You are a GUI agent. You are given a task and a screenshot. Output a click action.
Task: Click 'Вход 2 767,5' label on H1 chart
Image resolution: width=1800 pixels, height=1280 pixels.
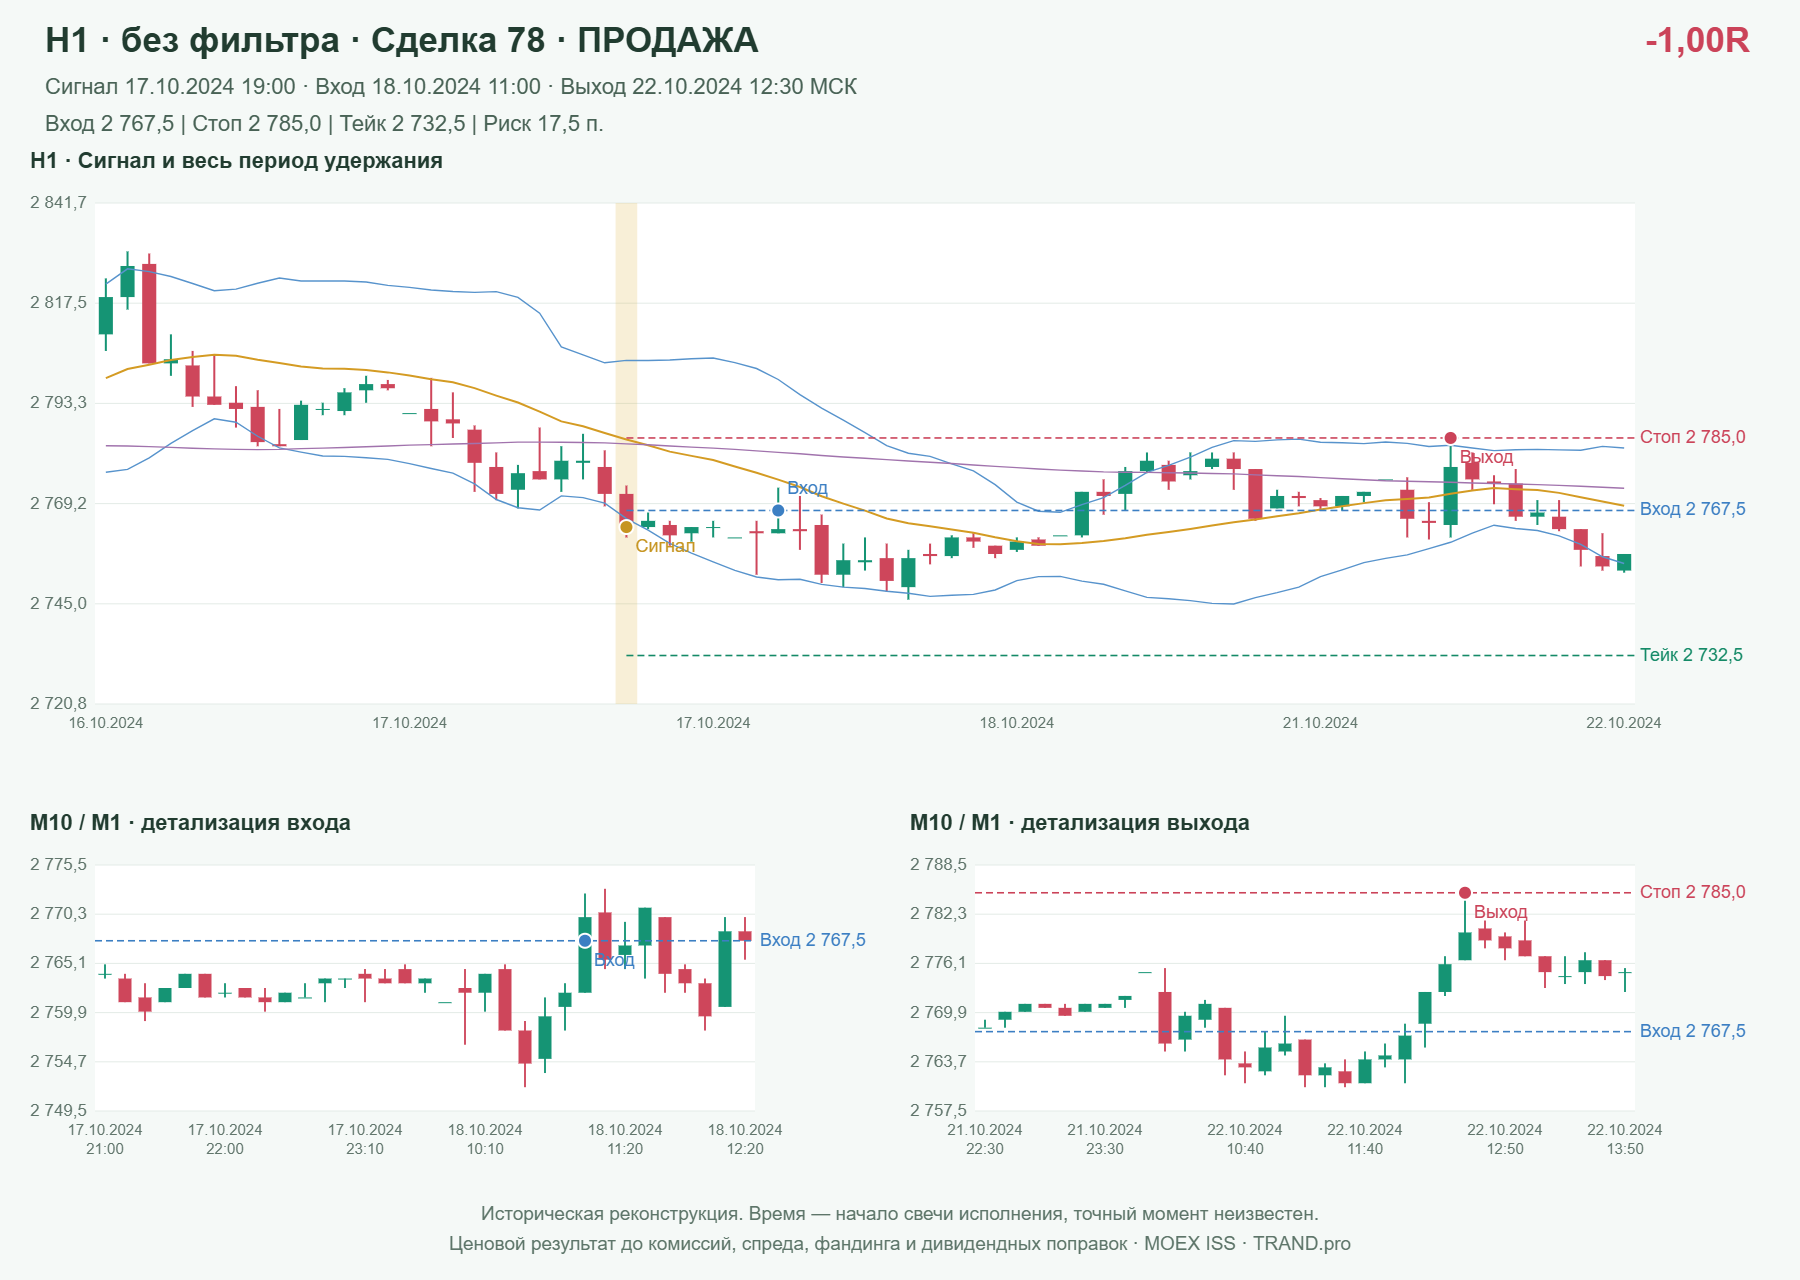coord(1692,509)
